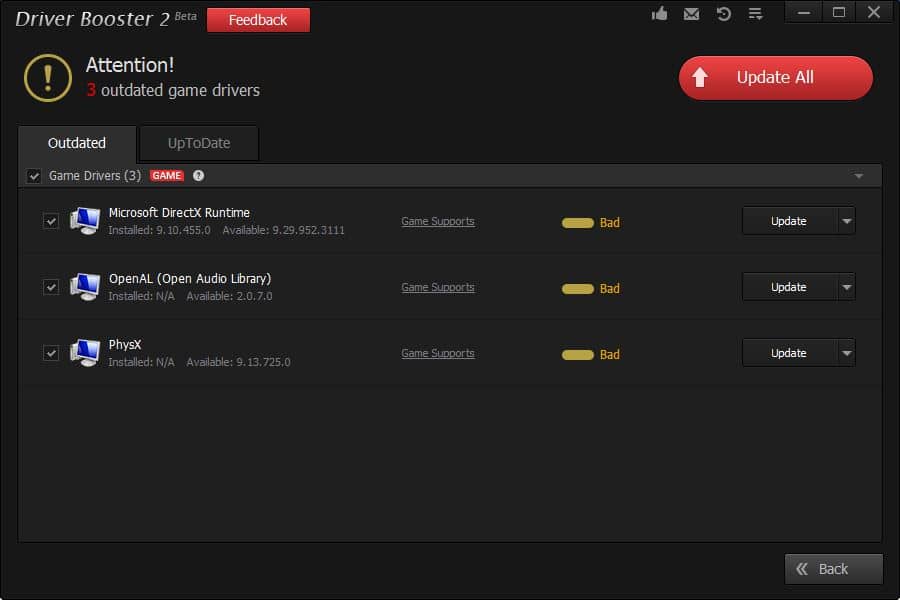
Task: Open OpenAL Update dropdown arrow
Action: 847,287
